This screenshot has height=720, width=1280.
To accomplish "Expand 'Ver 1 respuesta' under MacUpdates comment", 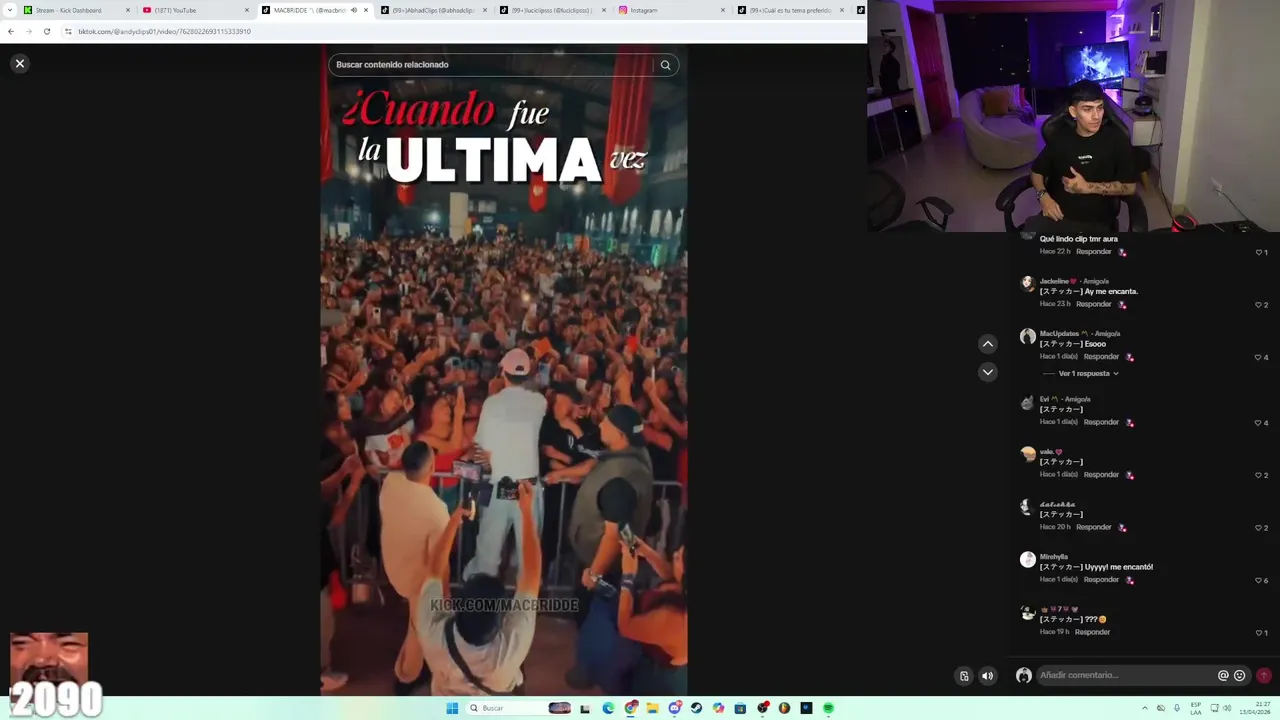I will click(1088, 374).
